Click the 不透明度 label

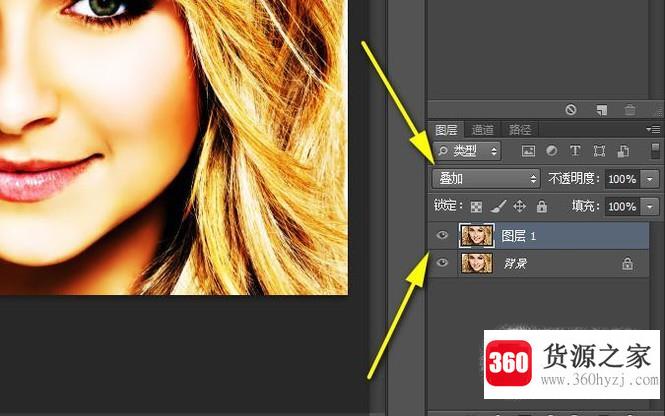coord(573,179)
